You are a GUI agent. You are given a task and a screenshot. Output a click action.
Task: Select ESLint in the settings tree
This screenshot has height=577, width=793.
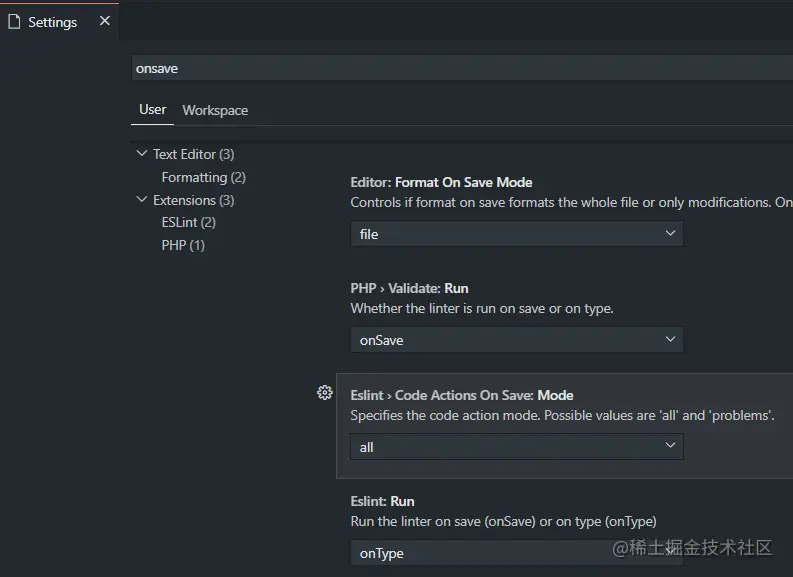pos(188,222)
